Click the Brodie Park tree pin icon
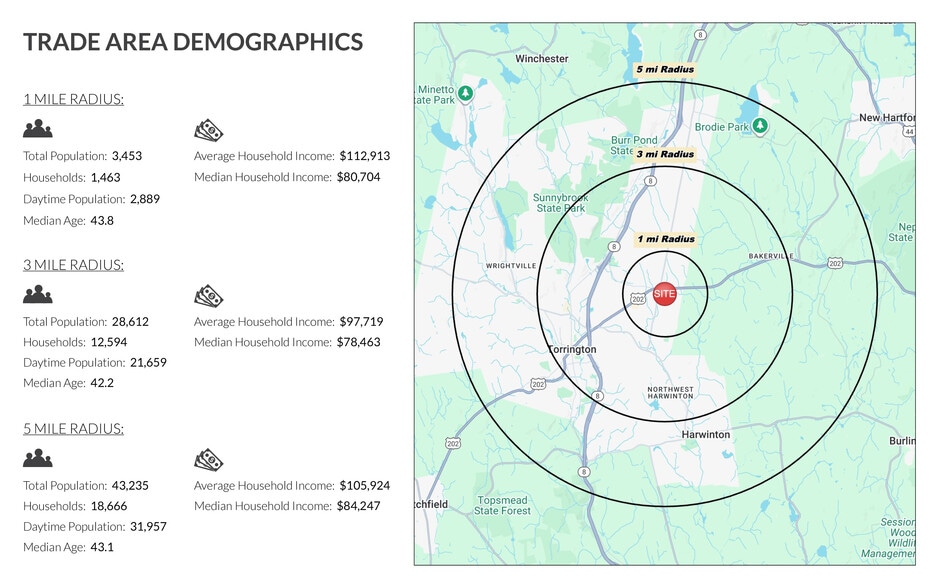 760,126
